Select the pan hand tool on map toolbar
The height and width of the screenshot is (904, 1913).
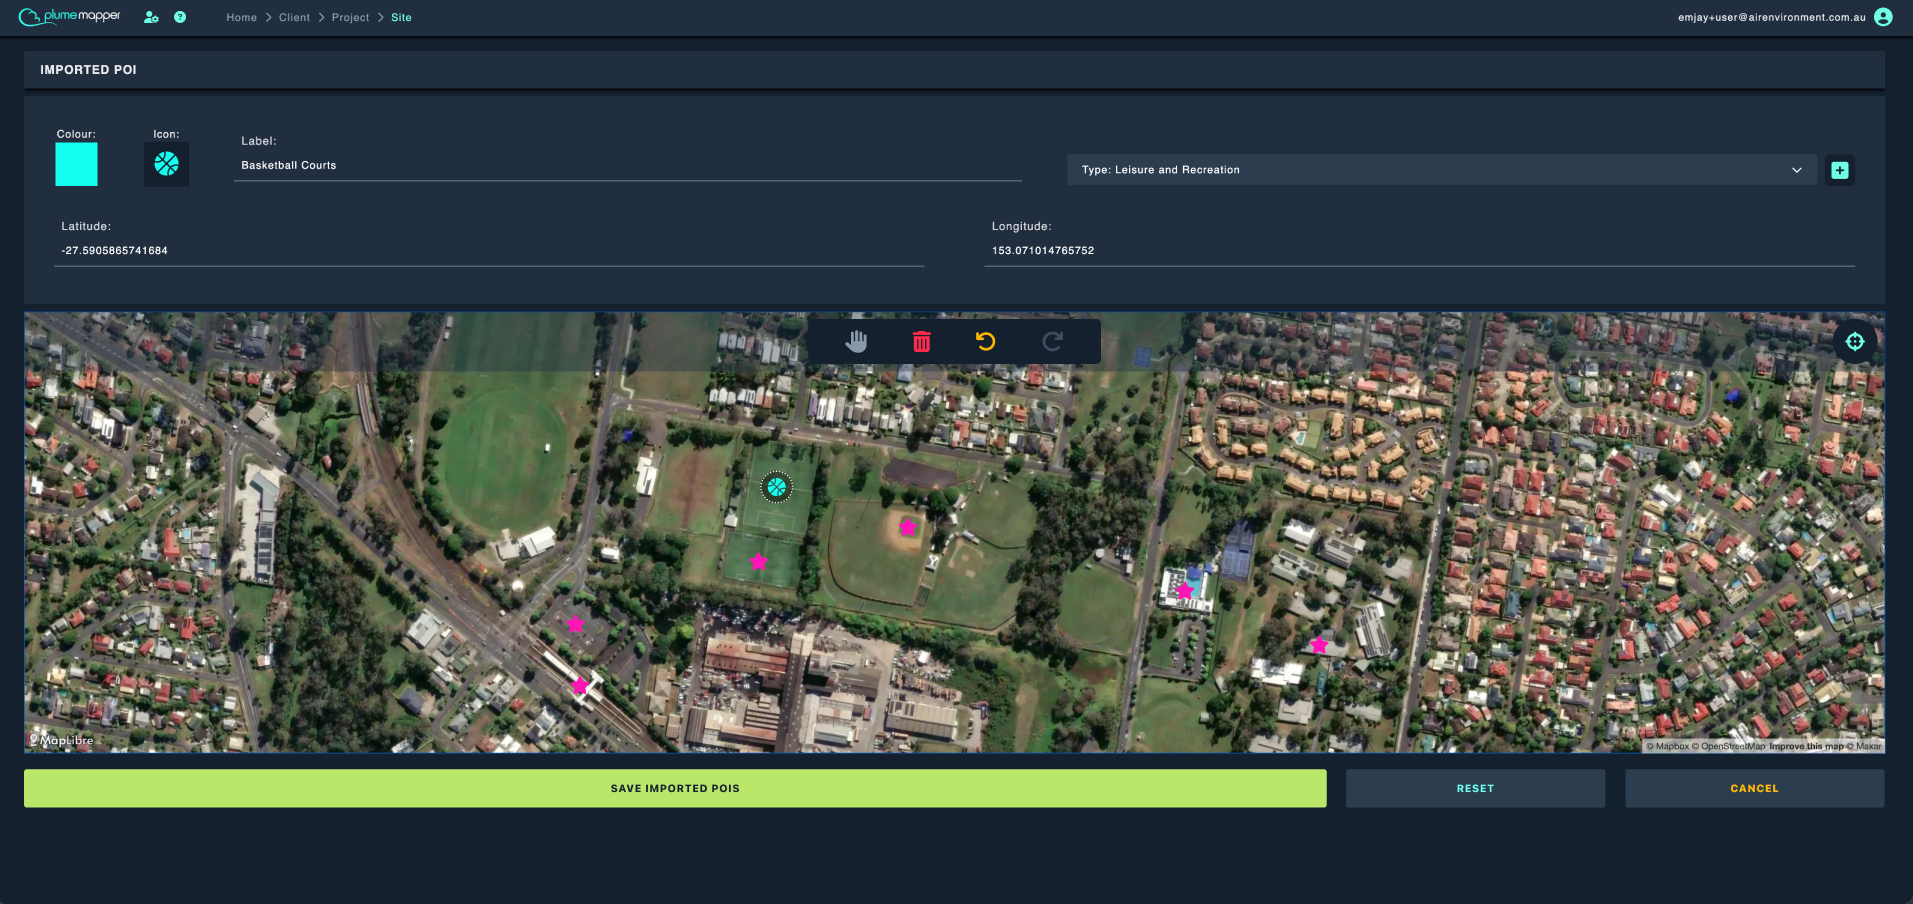(856, 342)
